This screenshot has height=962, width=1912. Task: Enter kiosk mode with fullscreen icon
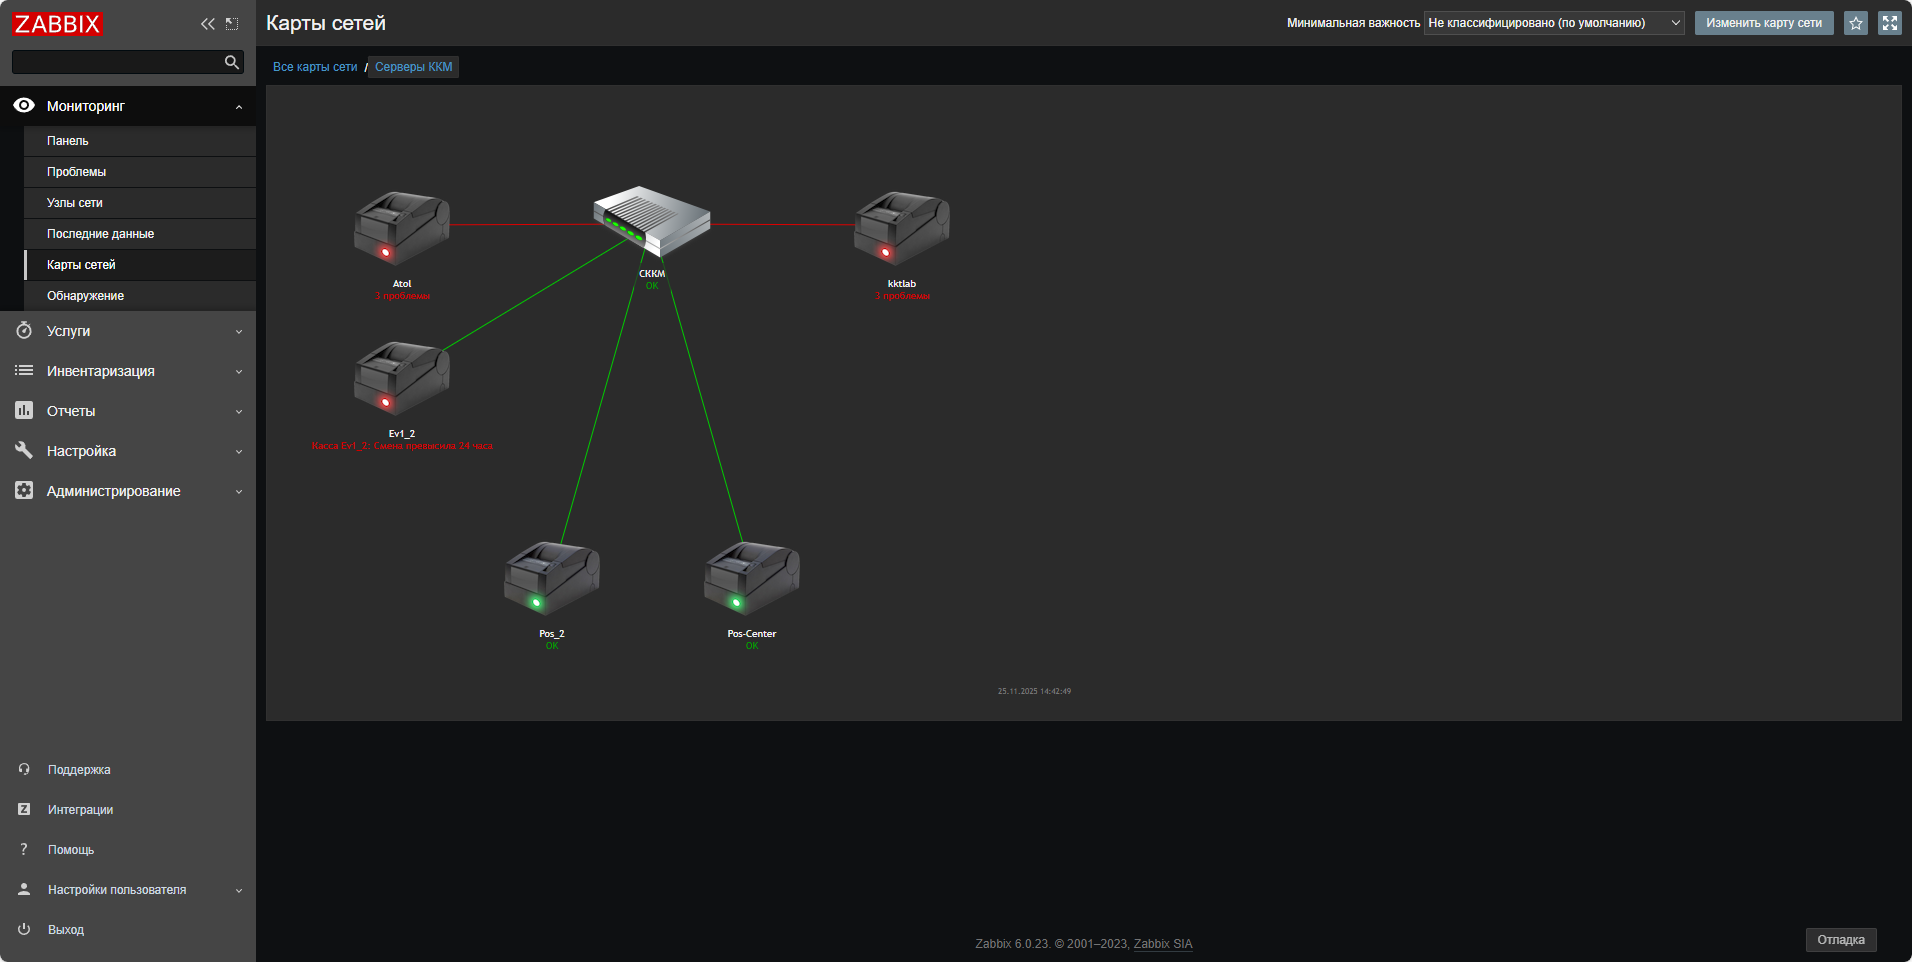coord(1889,23)
